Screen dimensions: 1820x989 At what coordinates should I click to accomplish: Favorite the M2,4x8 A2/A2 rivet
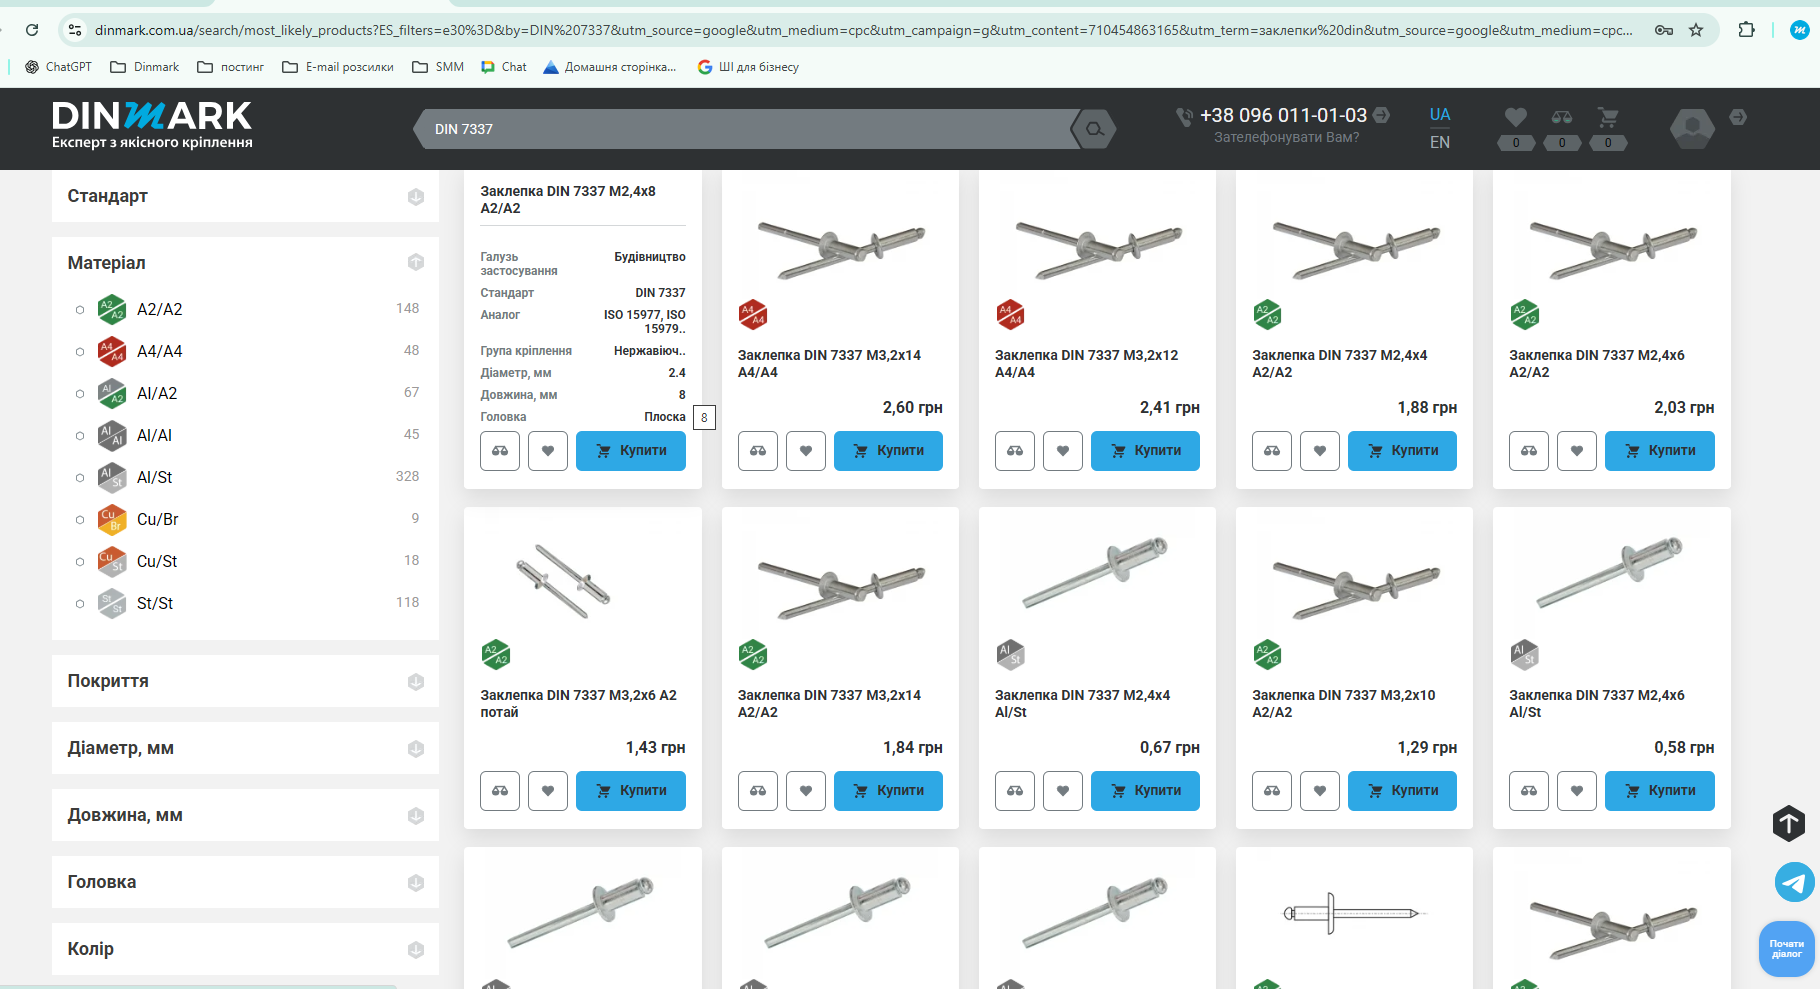(x=548, y=451)
